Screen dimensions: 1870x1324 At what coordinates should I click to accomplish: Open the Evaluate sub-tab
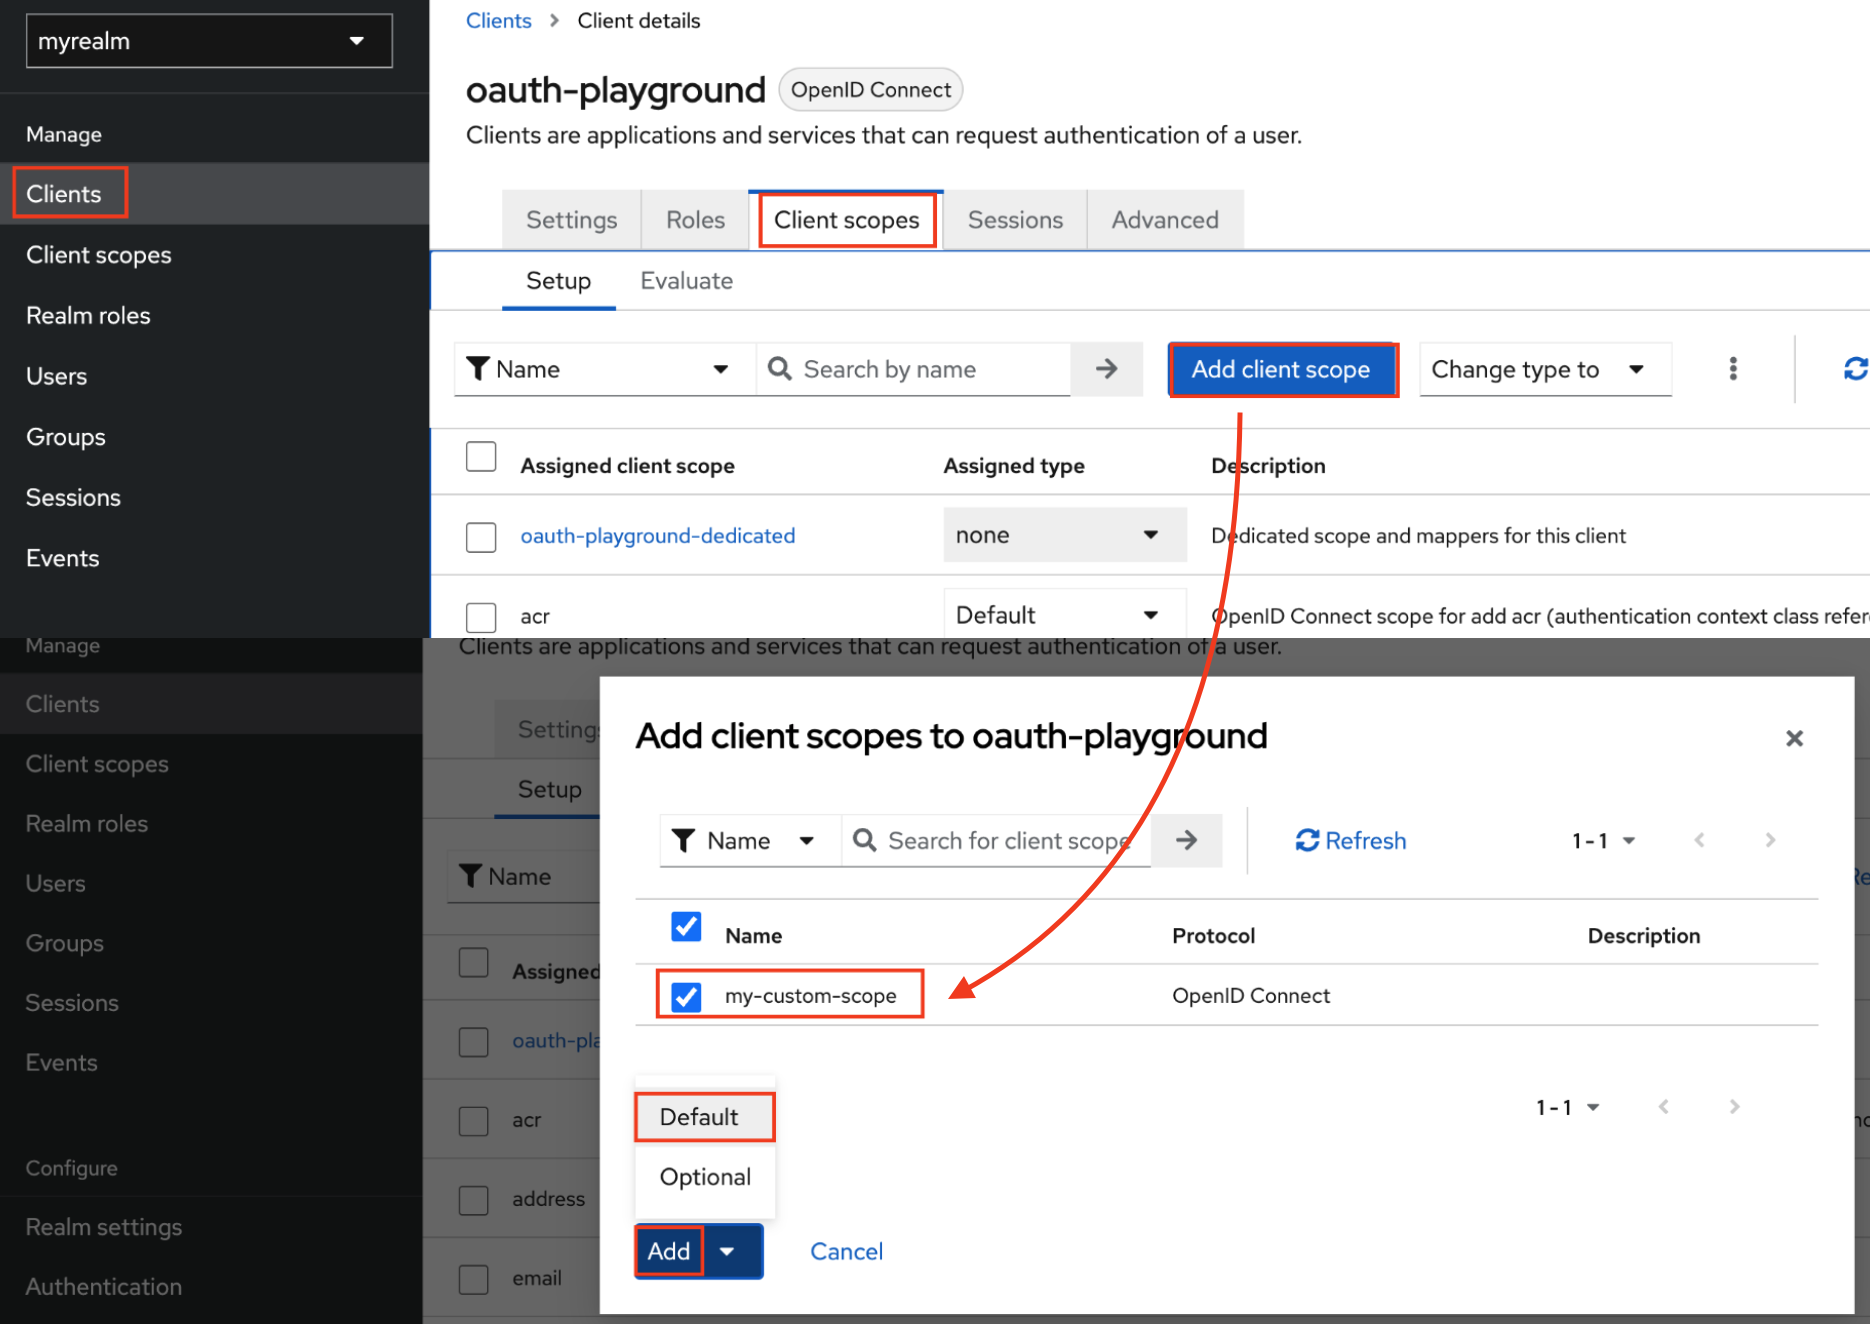pyautogui.click(x=687, y=281)
